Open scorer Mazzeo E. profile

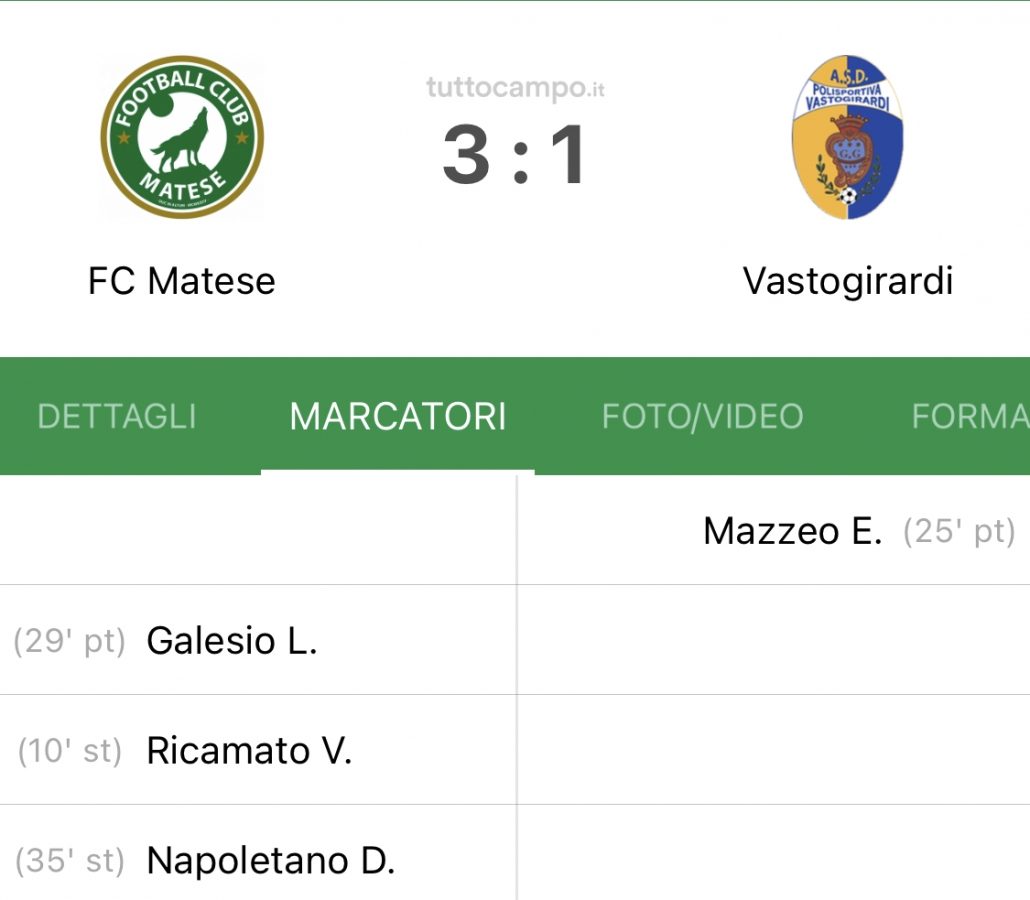792,531
